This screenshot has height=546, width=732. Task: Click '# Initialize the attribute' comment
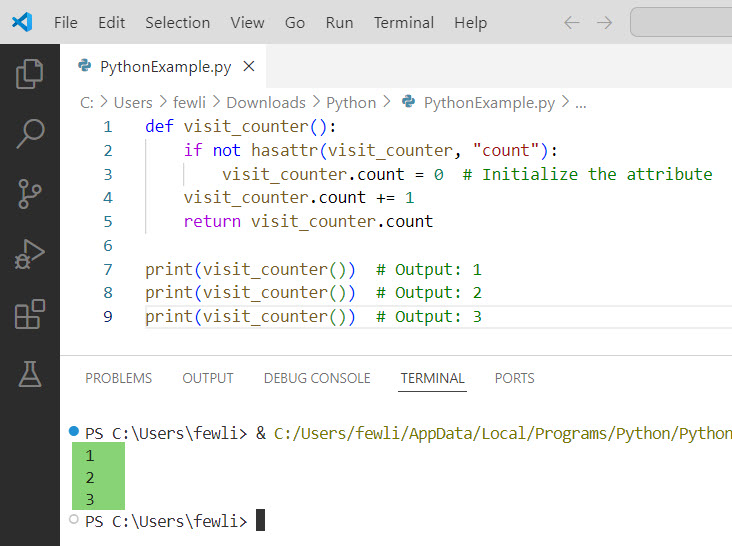[587, 174]
